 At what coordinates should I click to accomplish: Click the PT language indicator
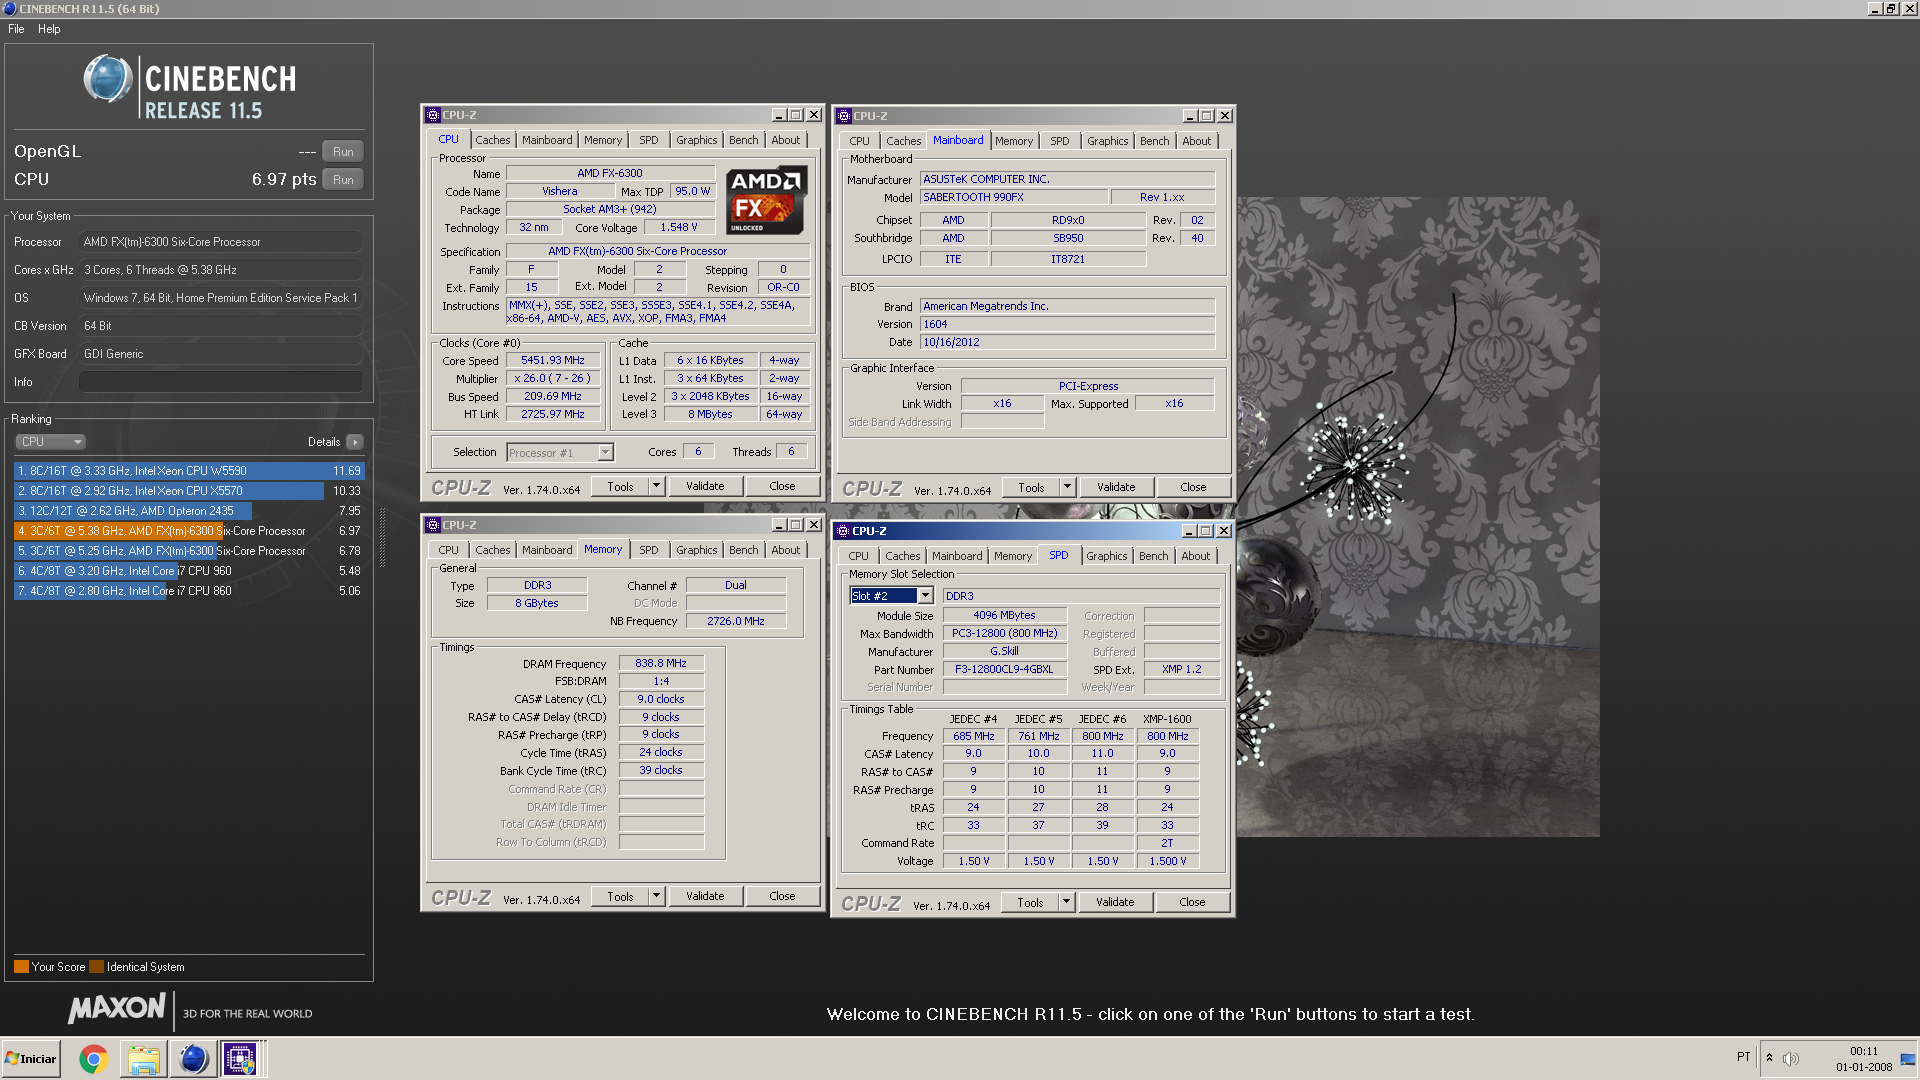(1743, 1057)
